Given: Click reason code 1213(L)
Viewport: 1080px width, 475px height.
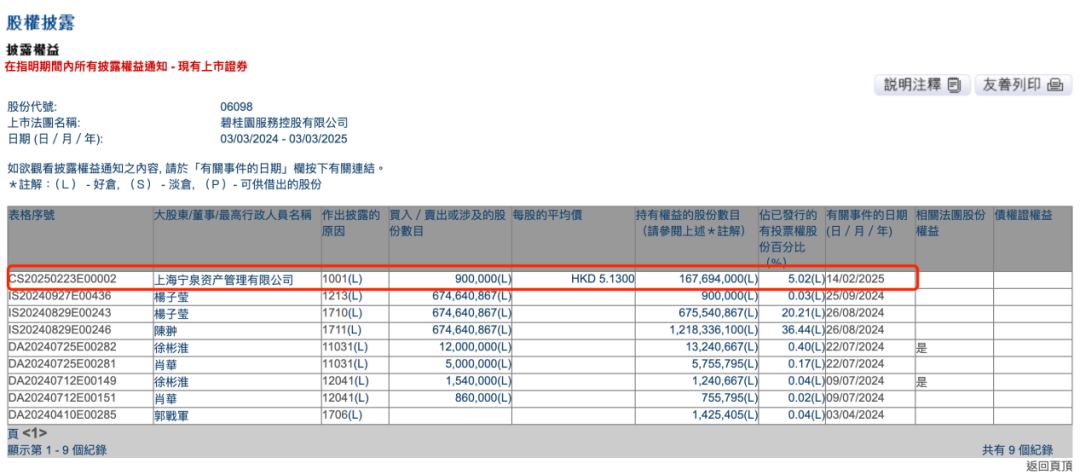Looking at the screenshot, I should (342, 297).
